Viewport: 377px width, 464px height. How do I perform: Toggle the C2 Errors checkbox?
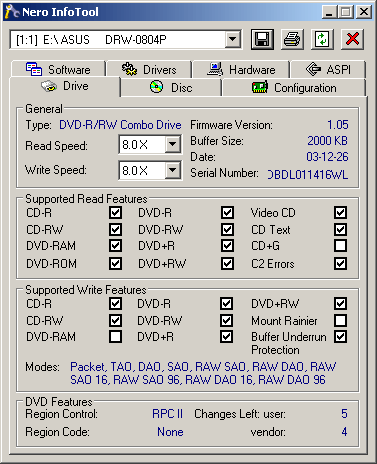coord(340,264)
